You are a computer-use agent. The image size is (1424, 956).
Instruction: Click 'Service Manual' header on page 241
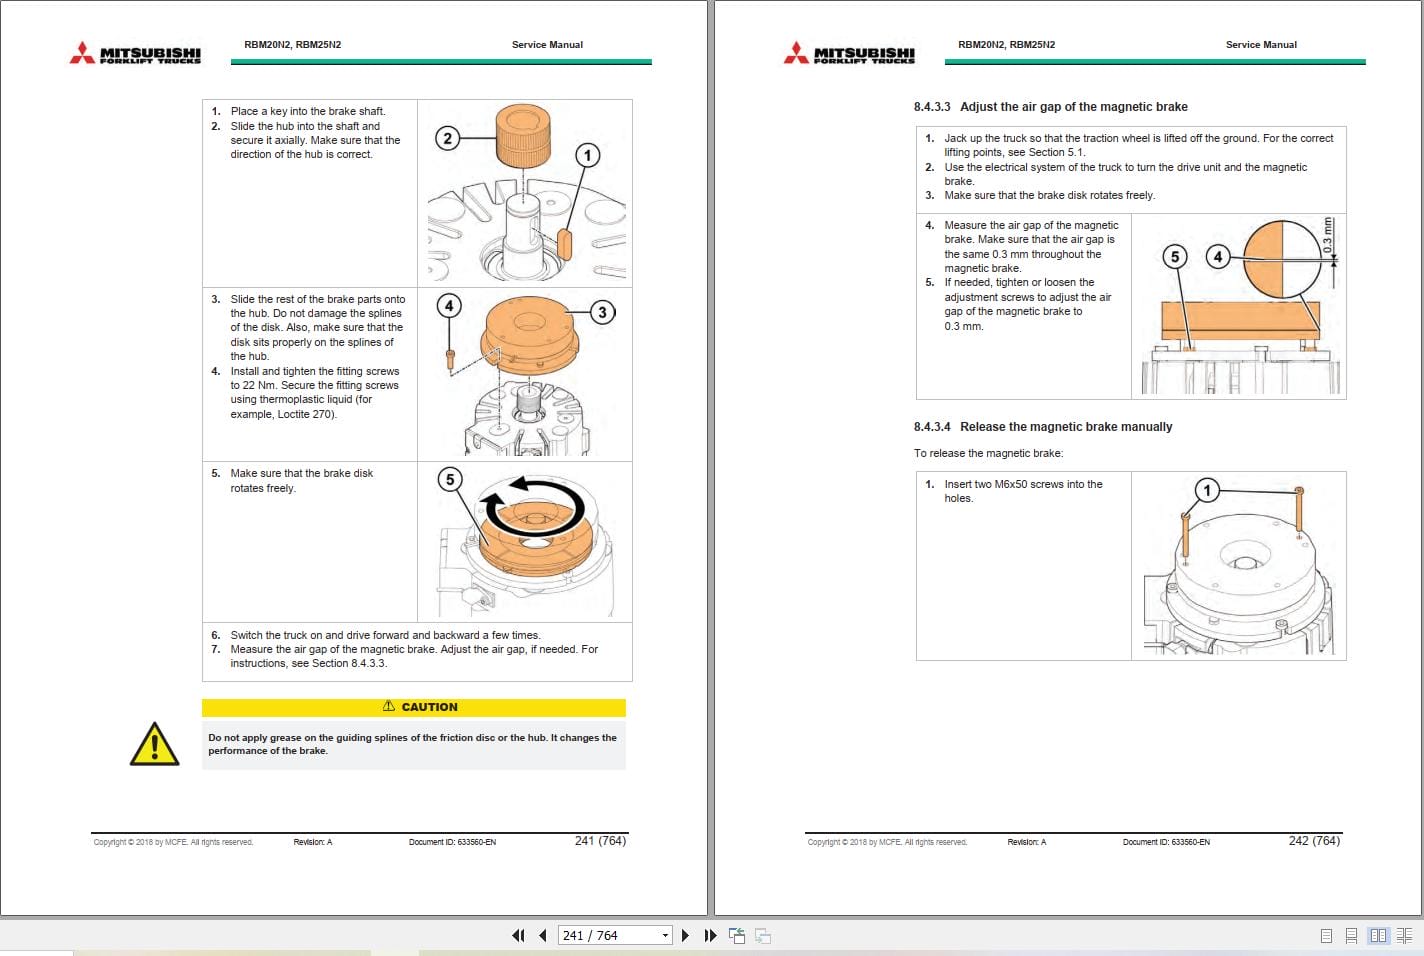(547, 45)
